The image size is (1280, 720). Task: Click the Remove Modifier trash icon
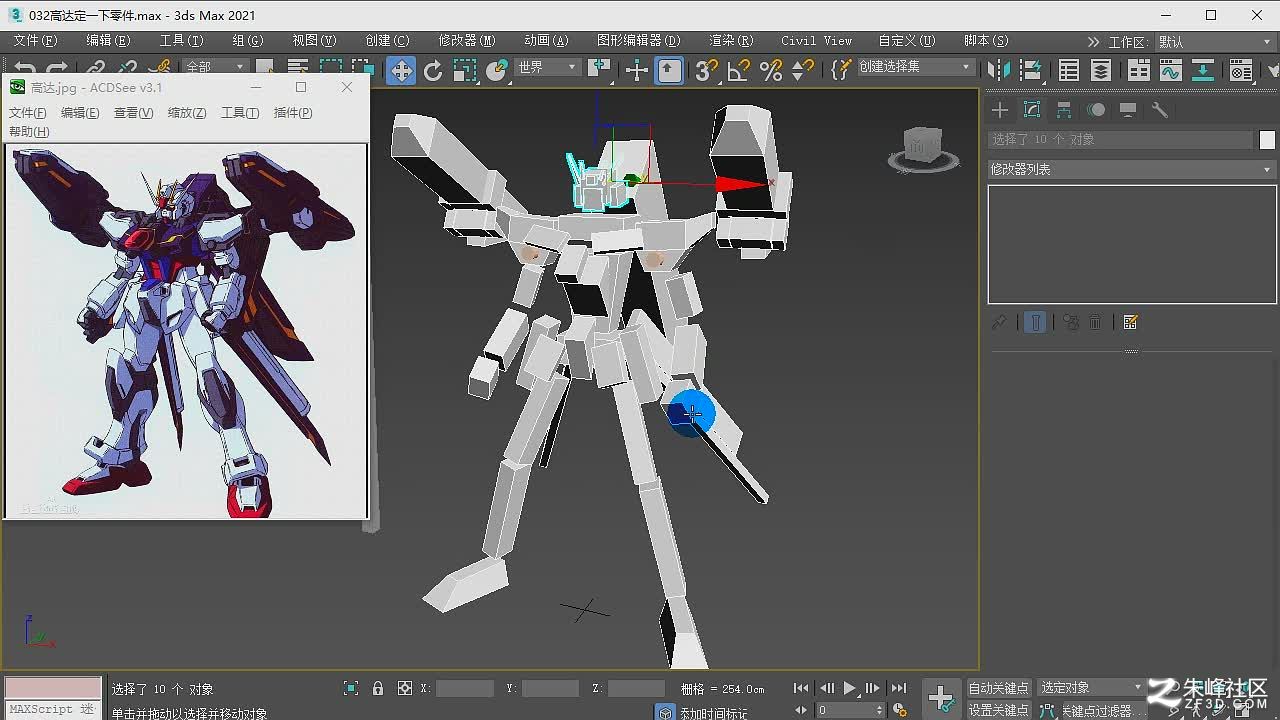point(1096,322)
